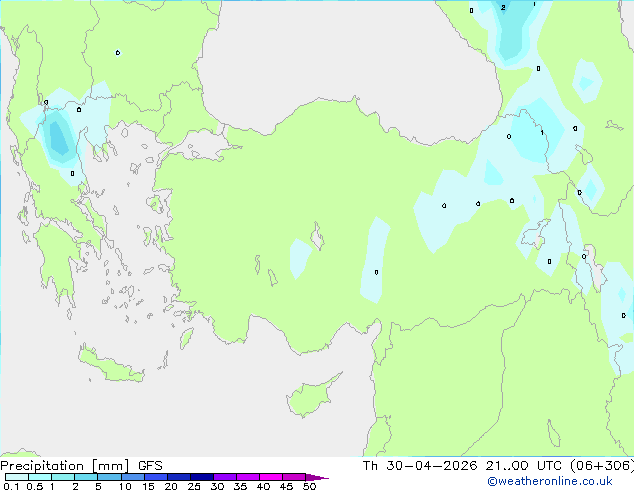Image resolution: width=634 pixels, height=490 pixels.
Task: Click the island of Cyprus on map
Action: coord(313,395)
